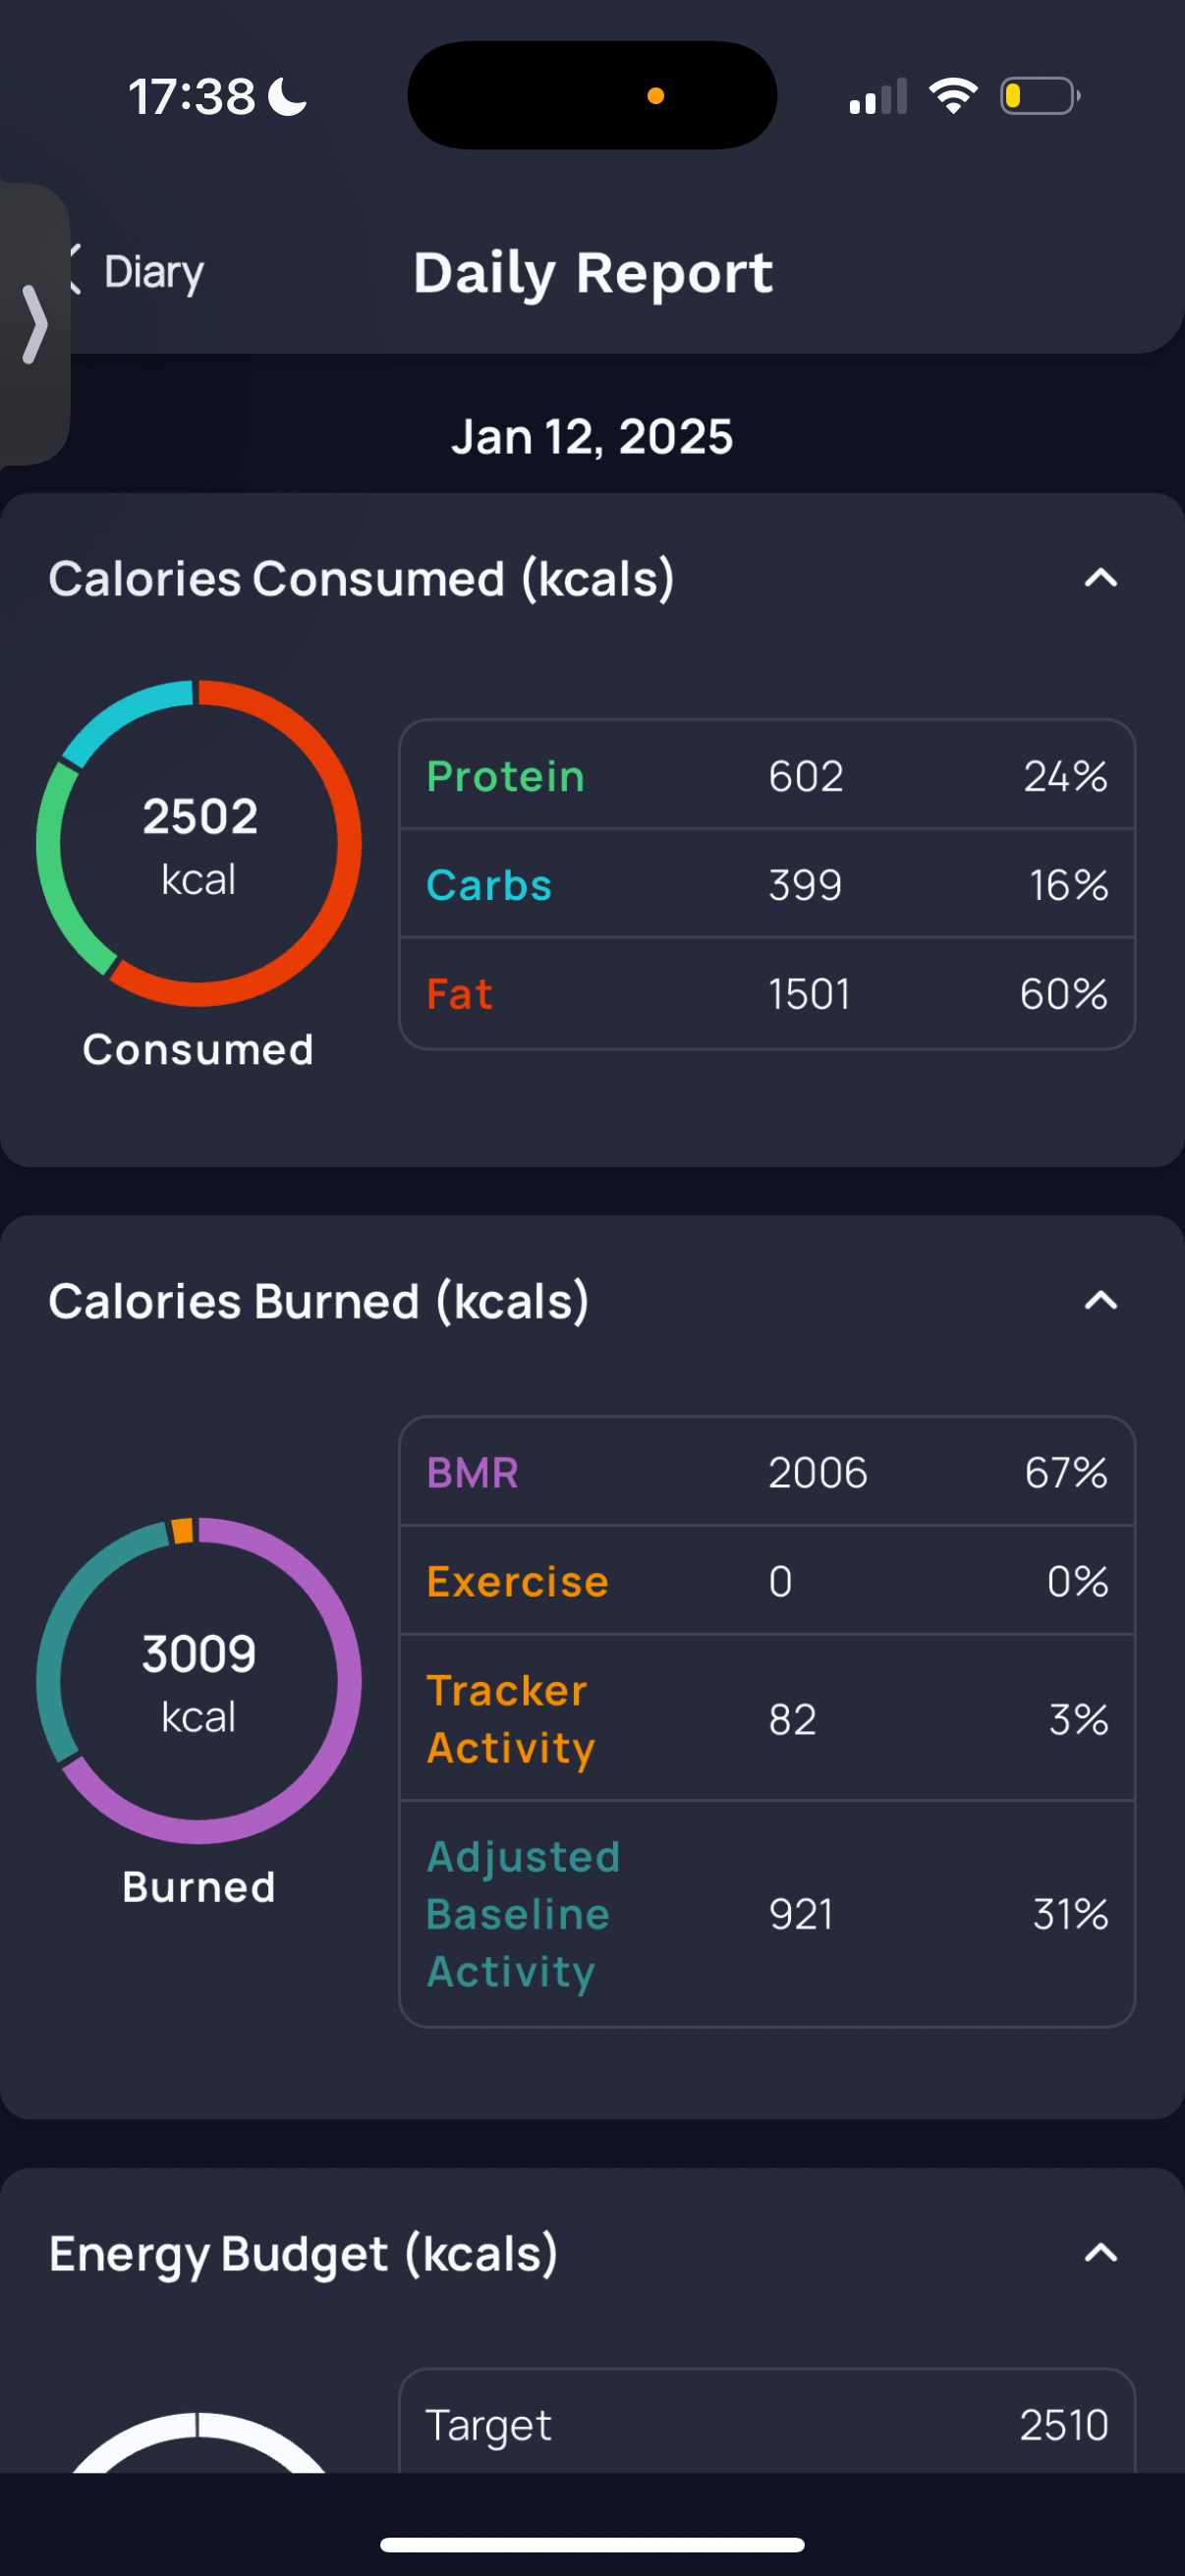Tap the Do Not Disturb moon icon
Viewport: 1185px width, 2576px height.
coord(289,97)
